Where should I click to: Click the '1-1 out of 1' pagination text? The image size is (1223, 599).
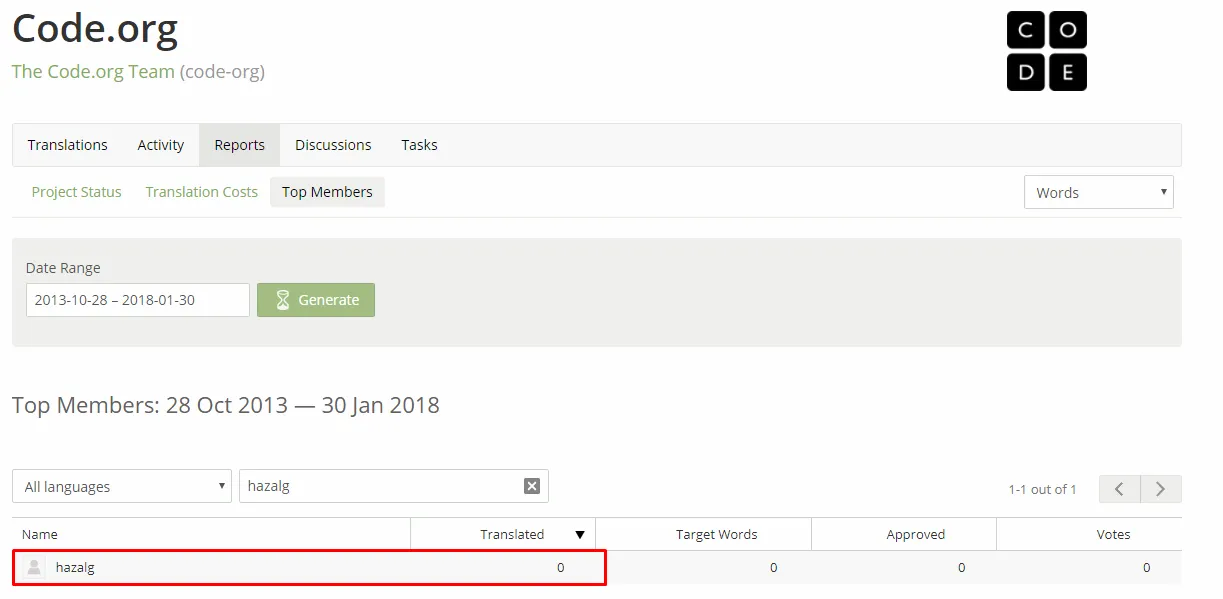point(1043,490)
